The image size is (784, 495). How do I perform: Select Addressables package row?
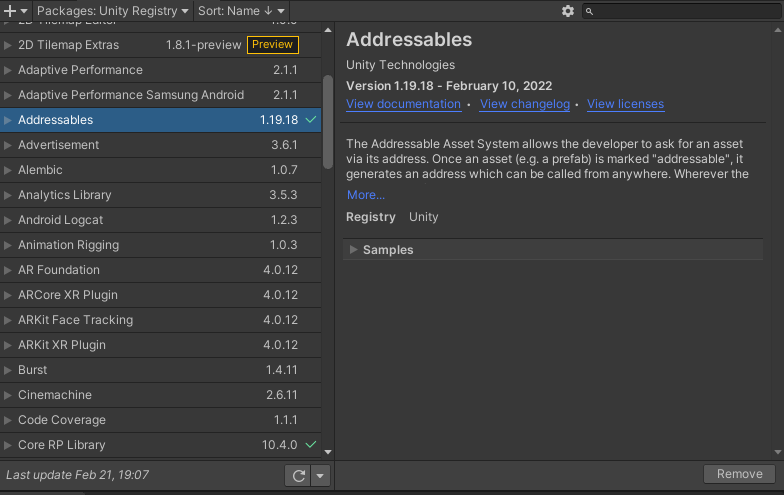pos(160,120)
